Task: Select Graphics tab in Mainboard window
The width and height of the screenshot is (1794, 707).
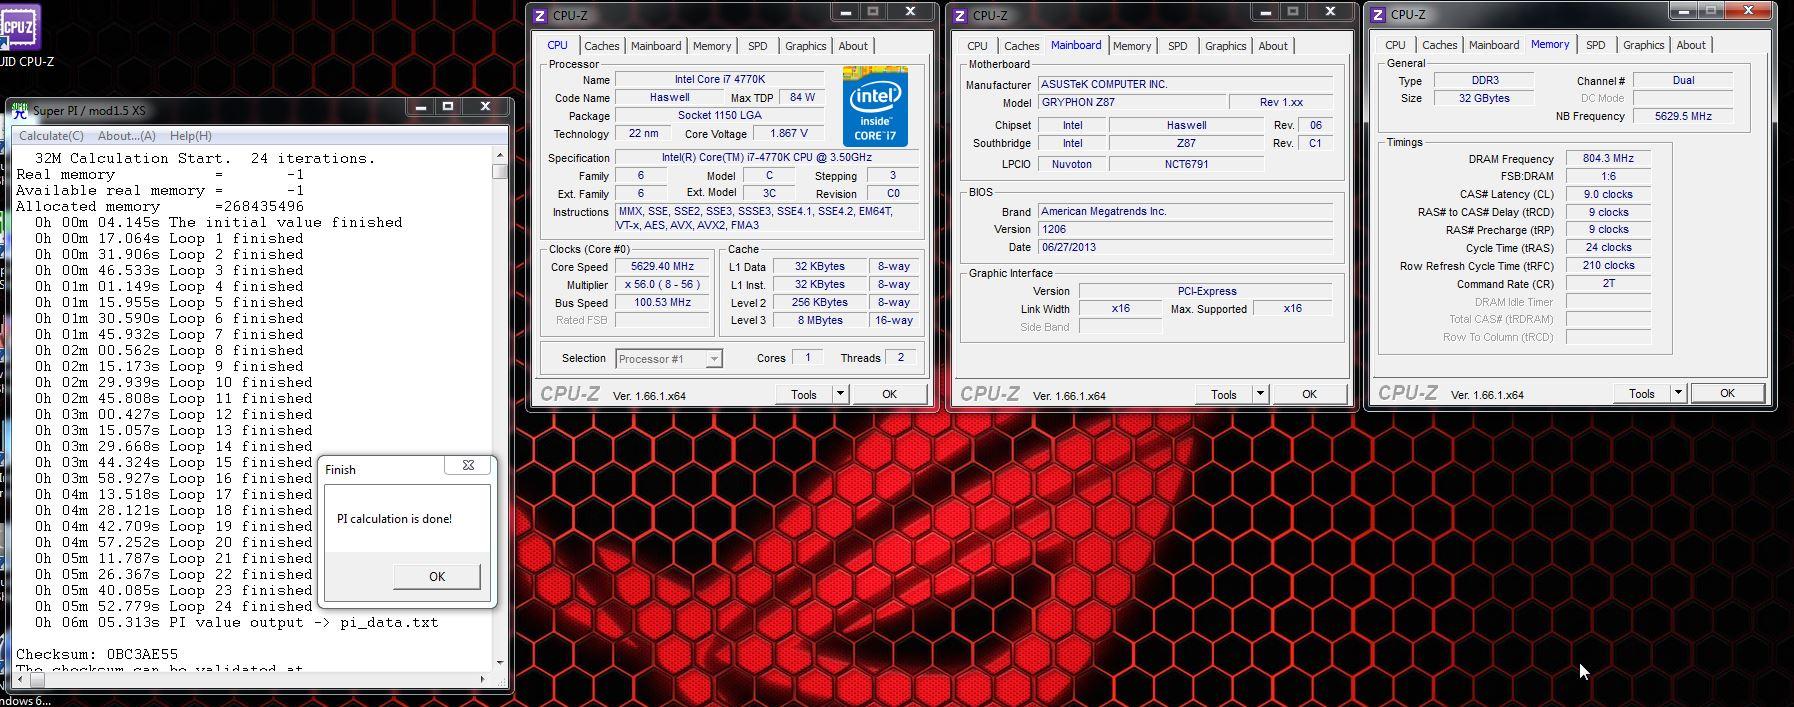Action: (x=1226, y=46)
